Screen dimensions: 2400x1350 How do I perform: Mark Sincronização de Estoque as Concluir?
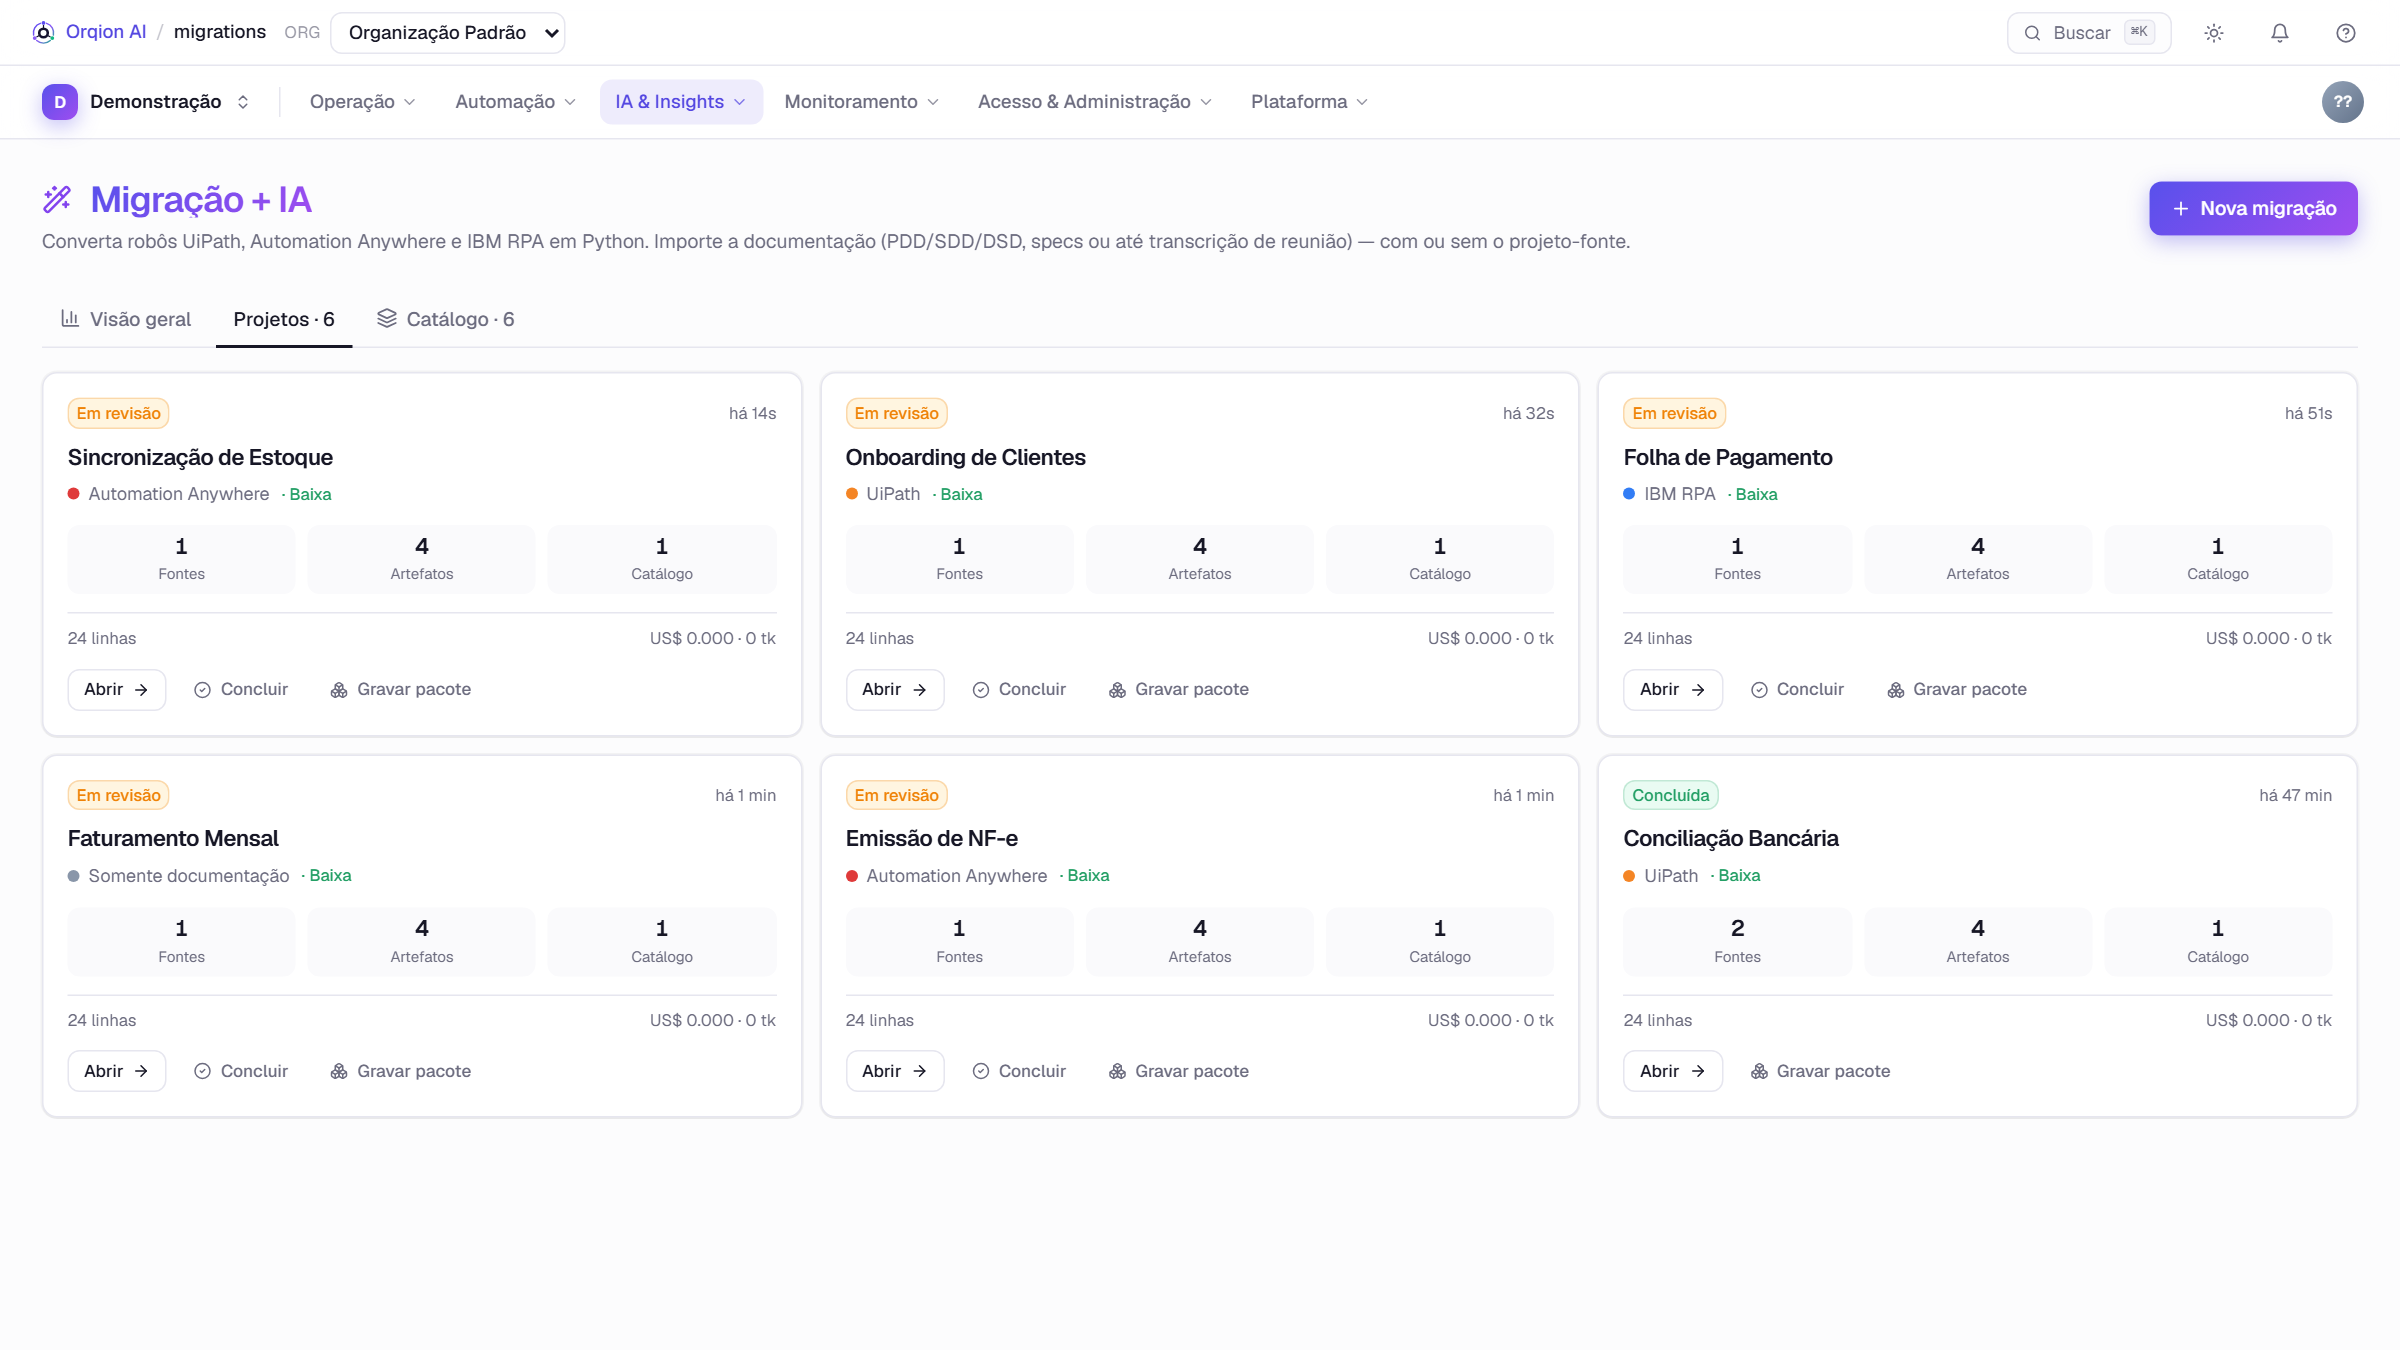[241, 690]
